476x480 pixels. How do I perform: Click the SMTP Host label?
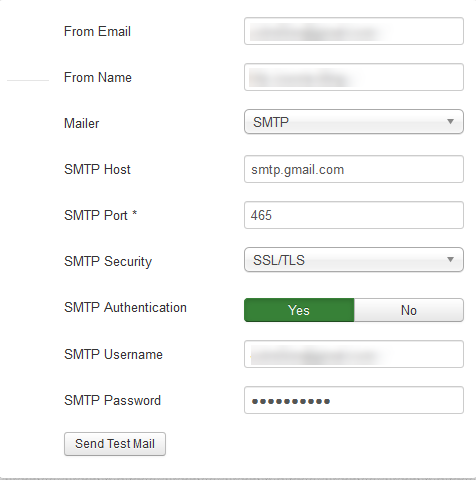(x=97, y=169)
